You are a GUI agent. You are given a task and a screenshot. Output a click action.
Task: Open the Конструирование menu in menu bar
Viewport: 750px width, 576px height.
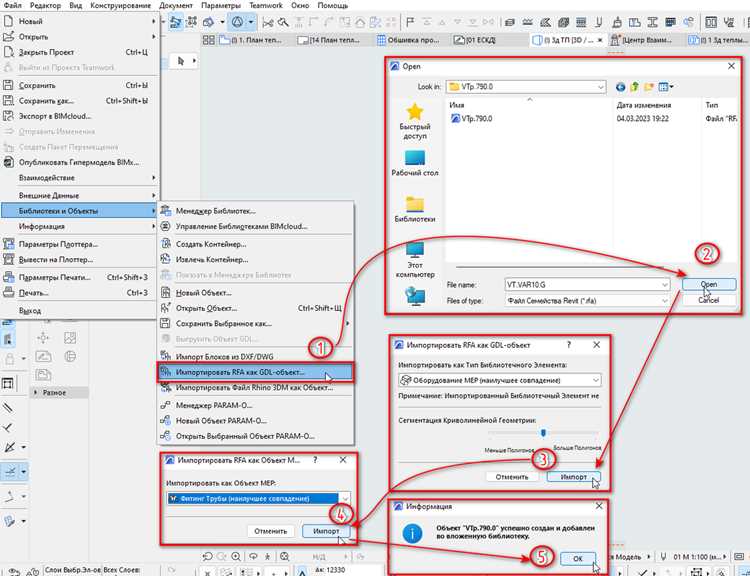120,5
